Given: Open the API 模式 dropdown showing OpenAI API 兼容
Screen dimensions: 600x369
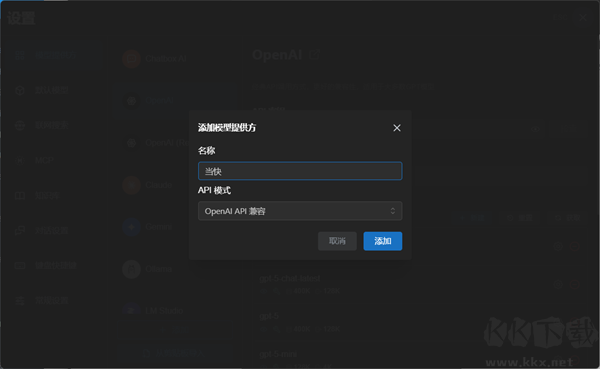Looking at the screenshot, I should point(300,211).
